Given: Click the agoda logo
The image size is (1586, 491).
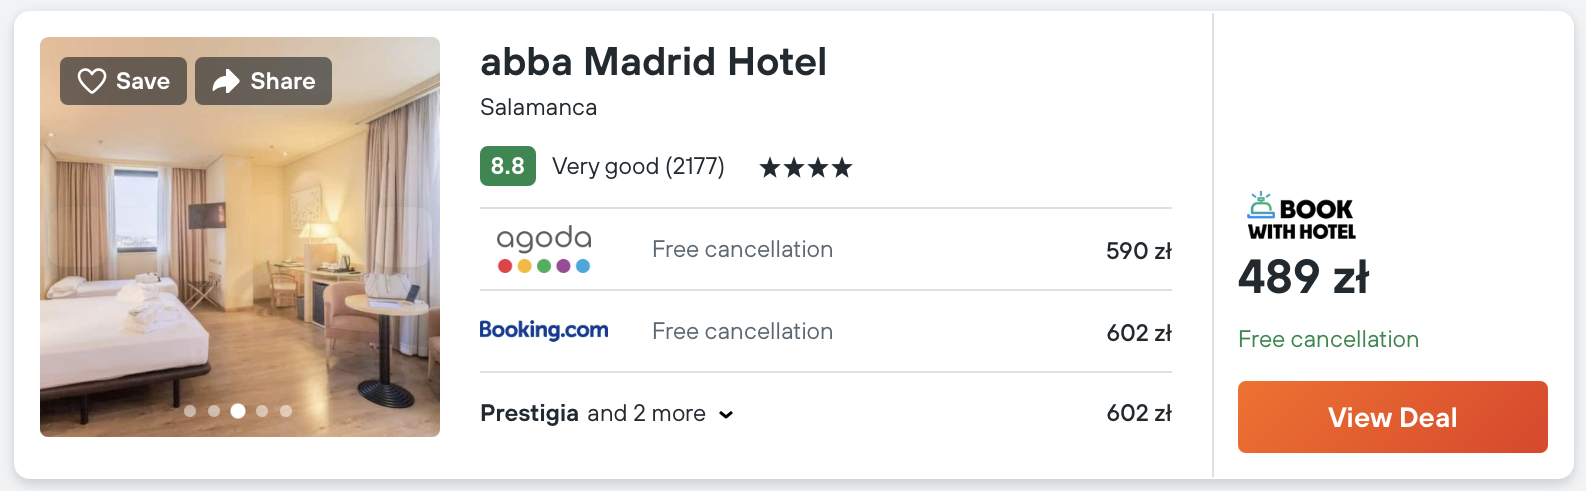Looking at the screenshot, I should coord(544,249).
